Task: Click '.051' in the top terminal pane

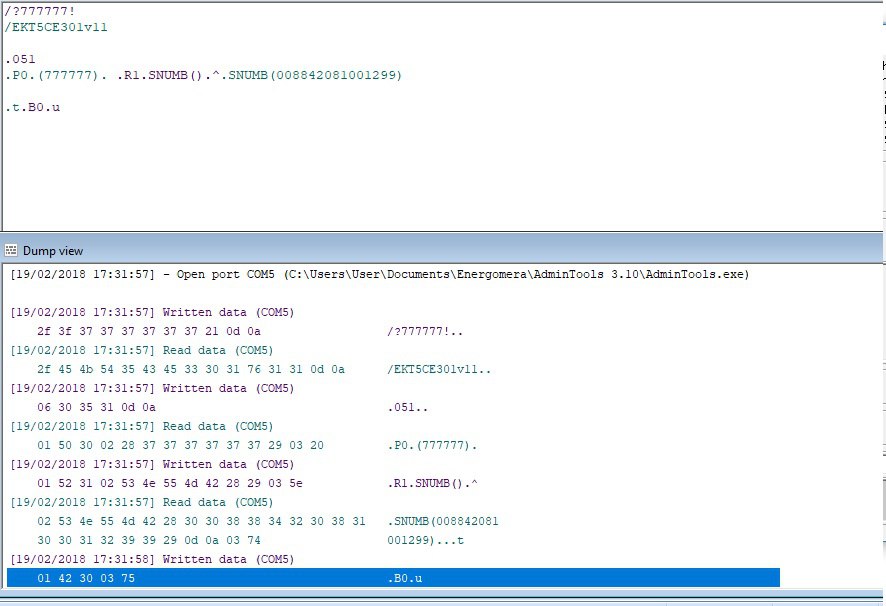Action: tap(20, 59)
